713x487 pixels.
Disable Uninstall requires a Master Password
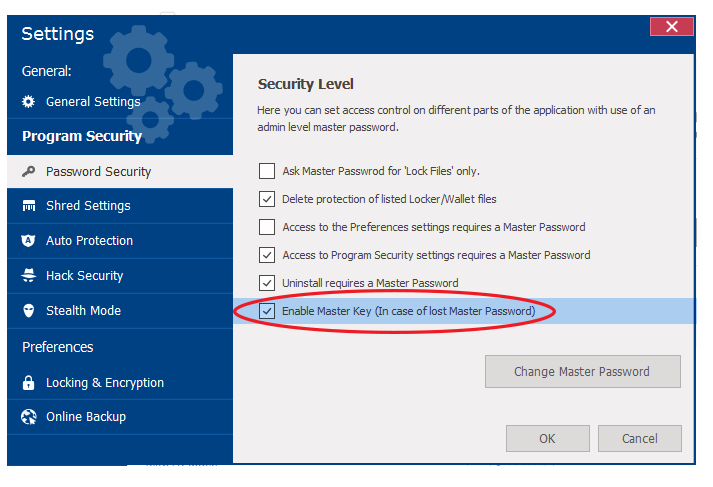pos(267,283)
